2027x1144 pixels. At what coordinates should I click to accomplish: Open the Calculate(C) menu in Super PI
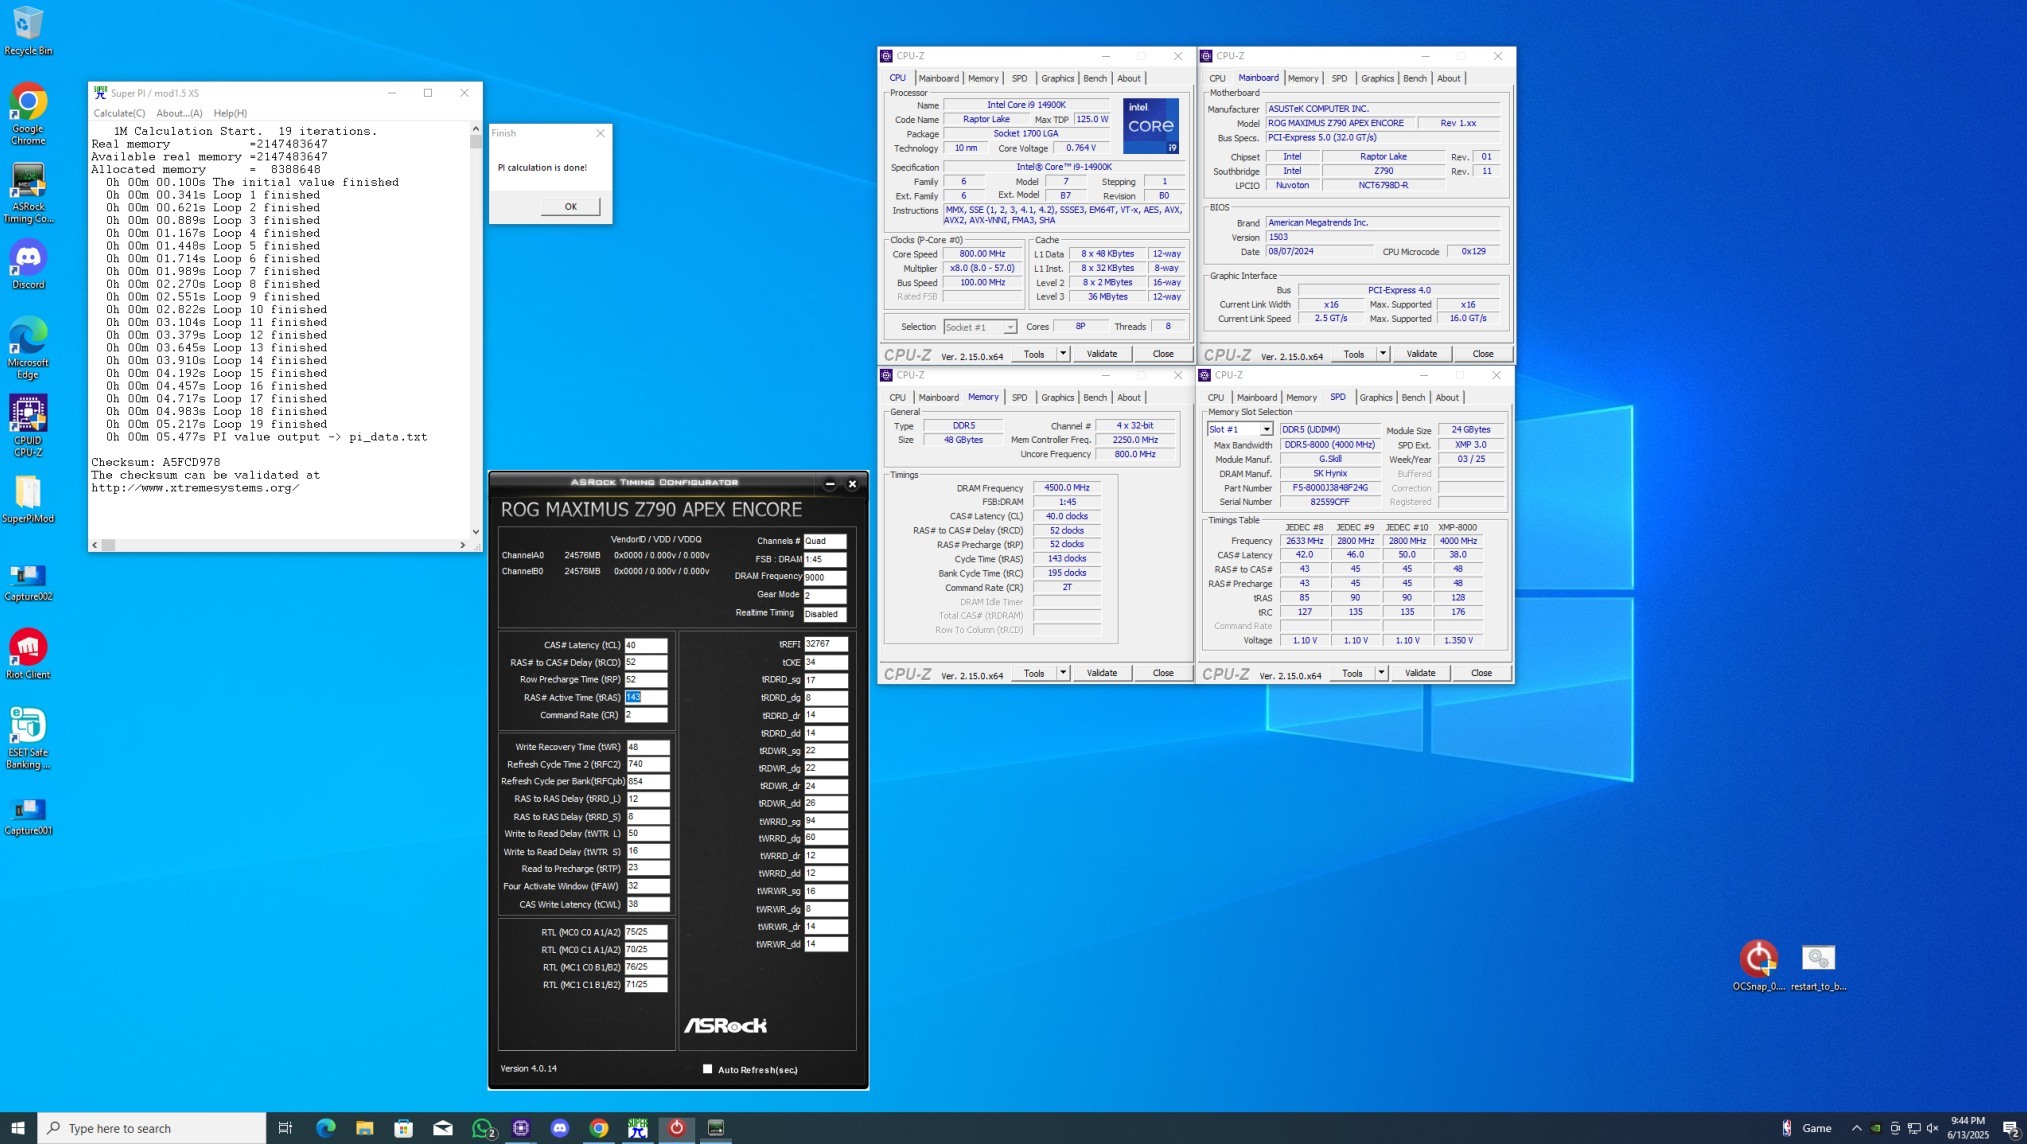click(119, 113)
